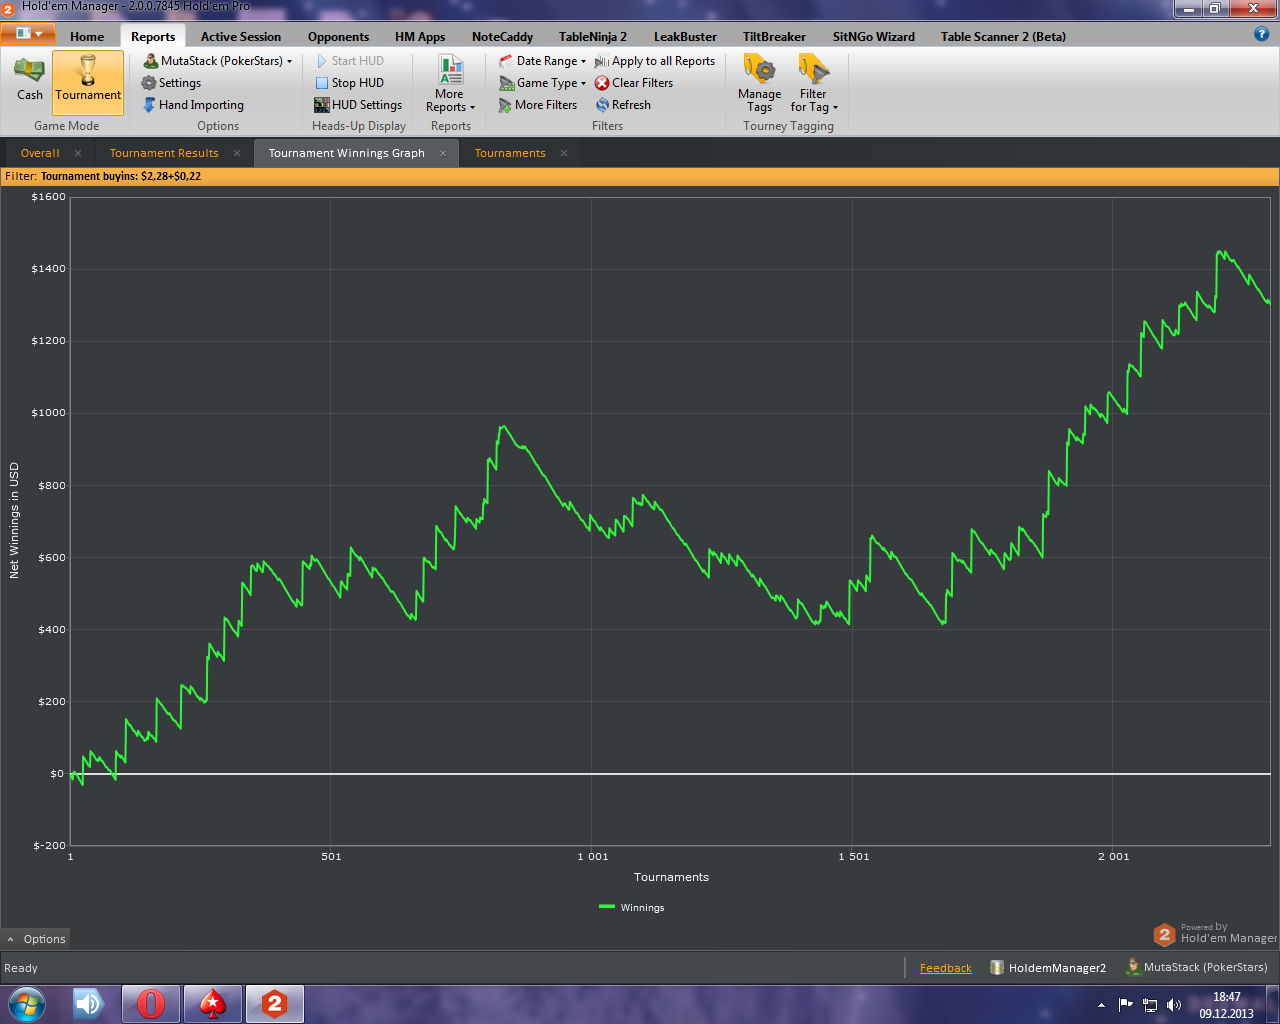
Task: Select Cash game mode
Action: (x=29, y=81)
